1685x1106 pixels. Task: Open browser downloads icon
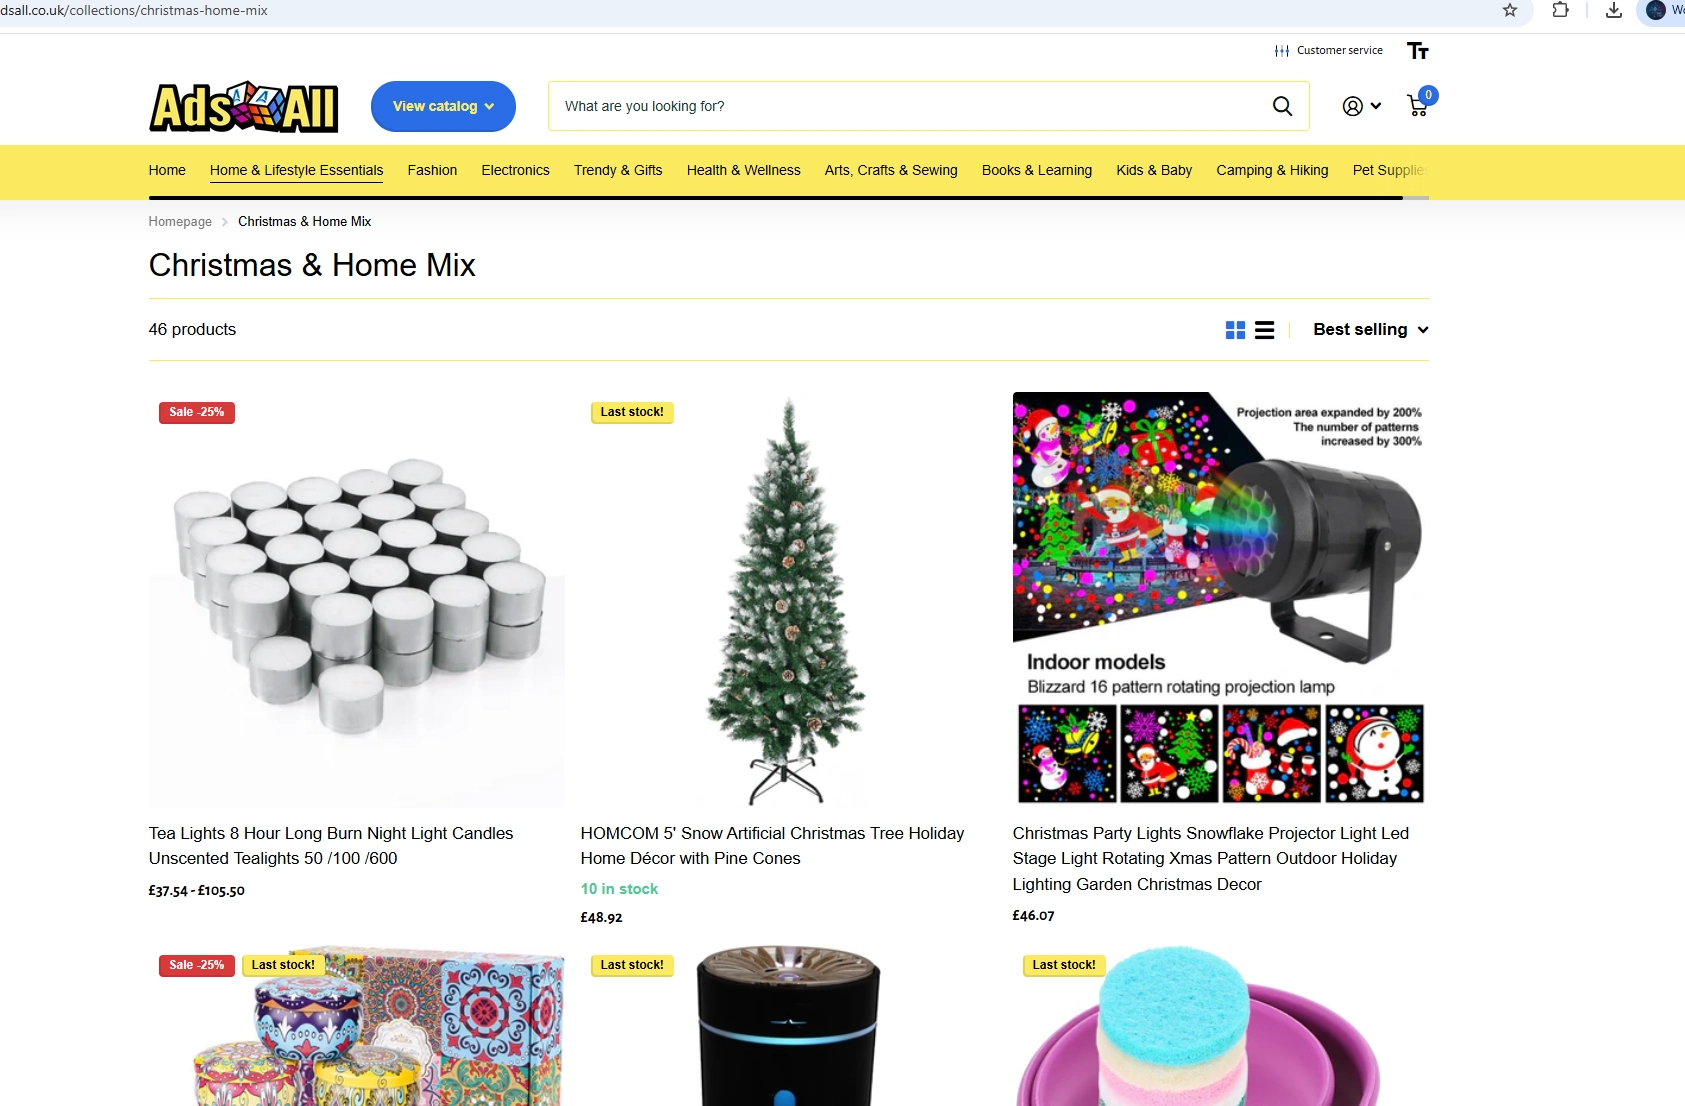(1614, 10)
